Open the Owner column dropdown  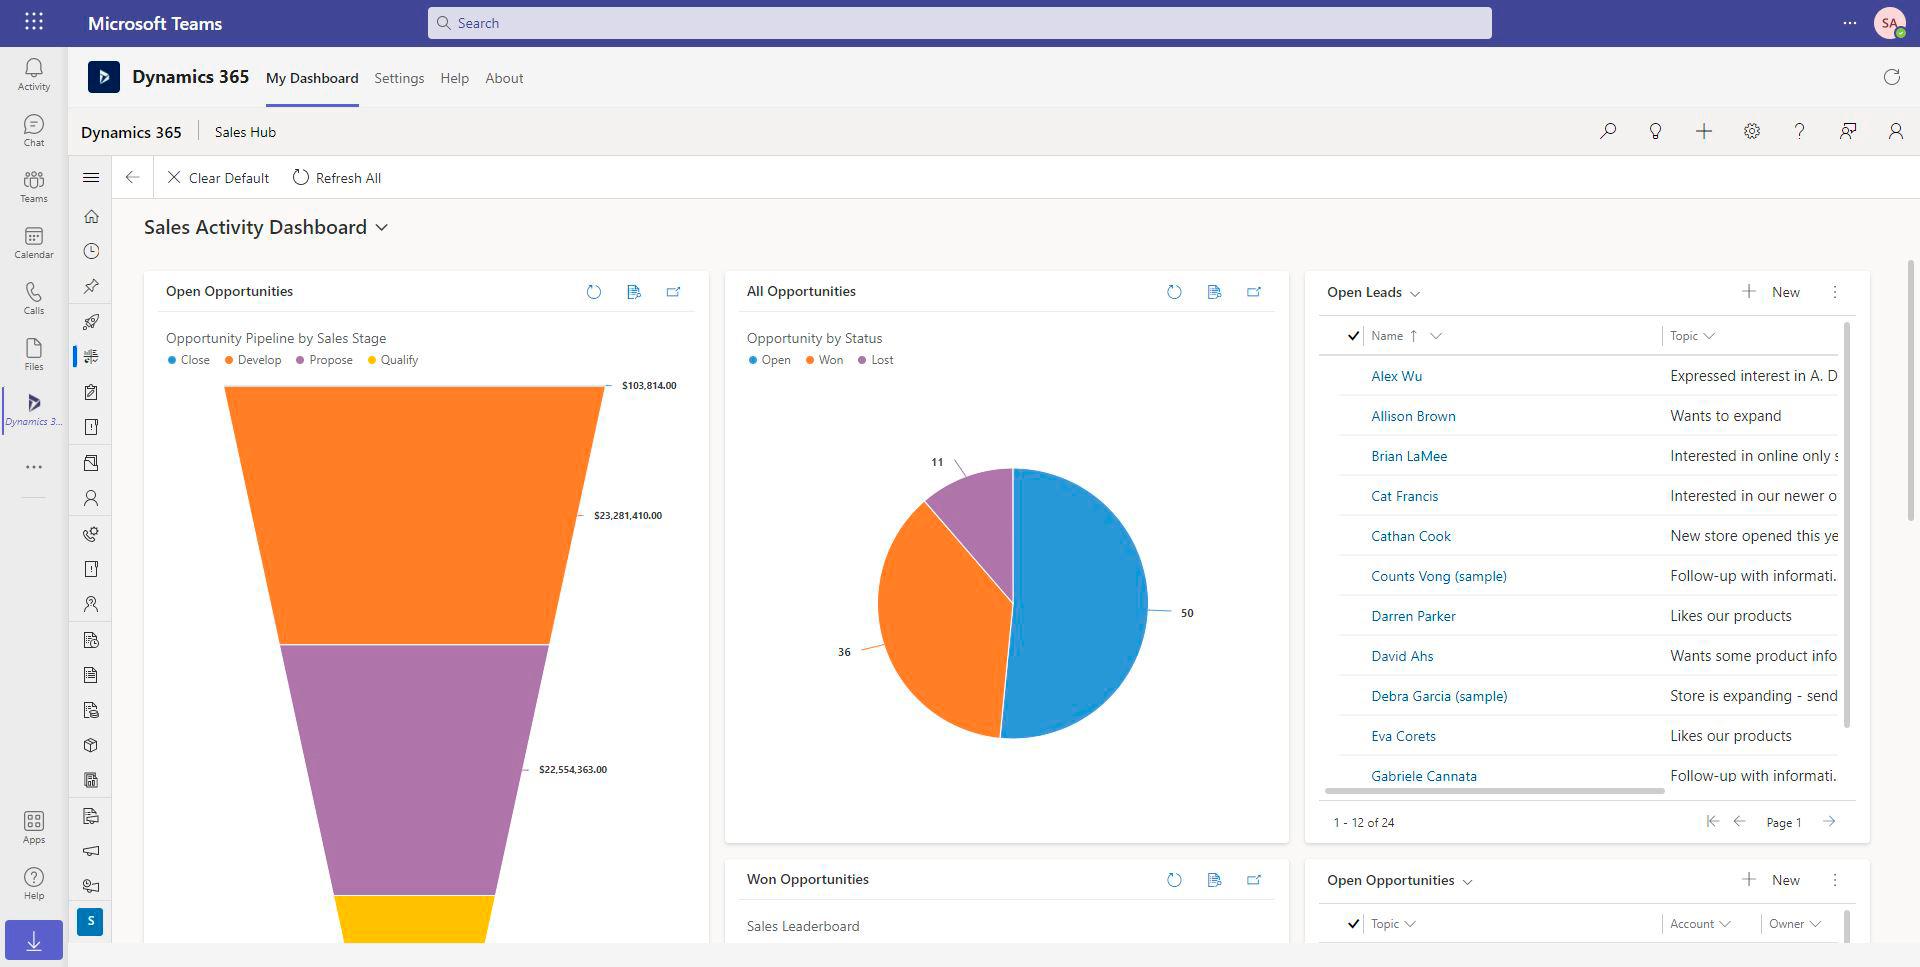tap(1815, 924)
